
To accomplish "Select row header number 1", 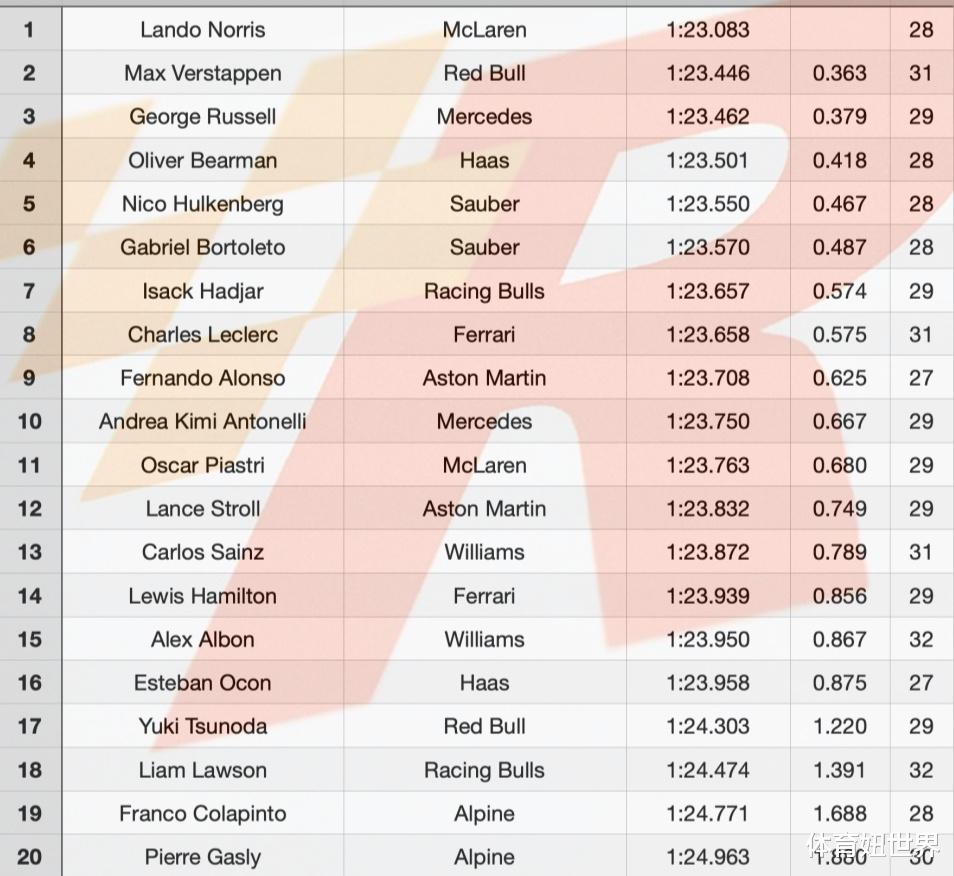I will click(x=29, y=30).
